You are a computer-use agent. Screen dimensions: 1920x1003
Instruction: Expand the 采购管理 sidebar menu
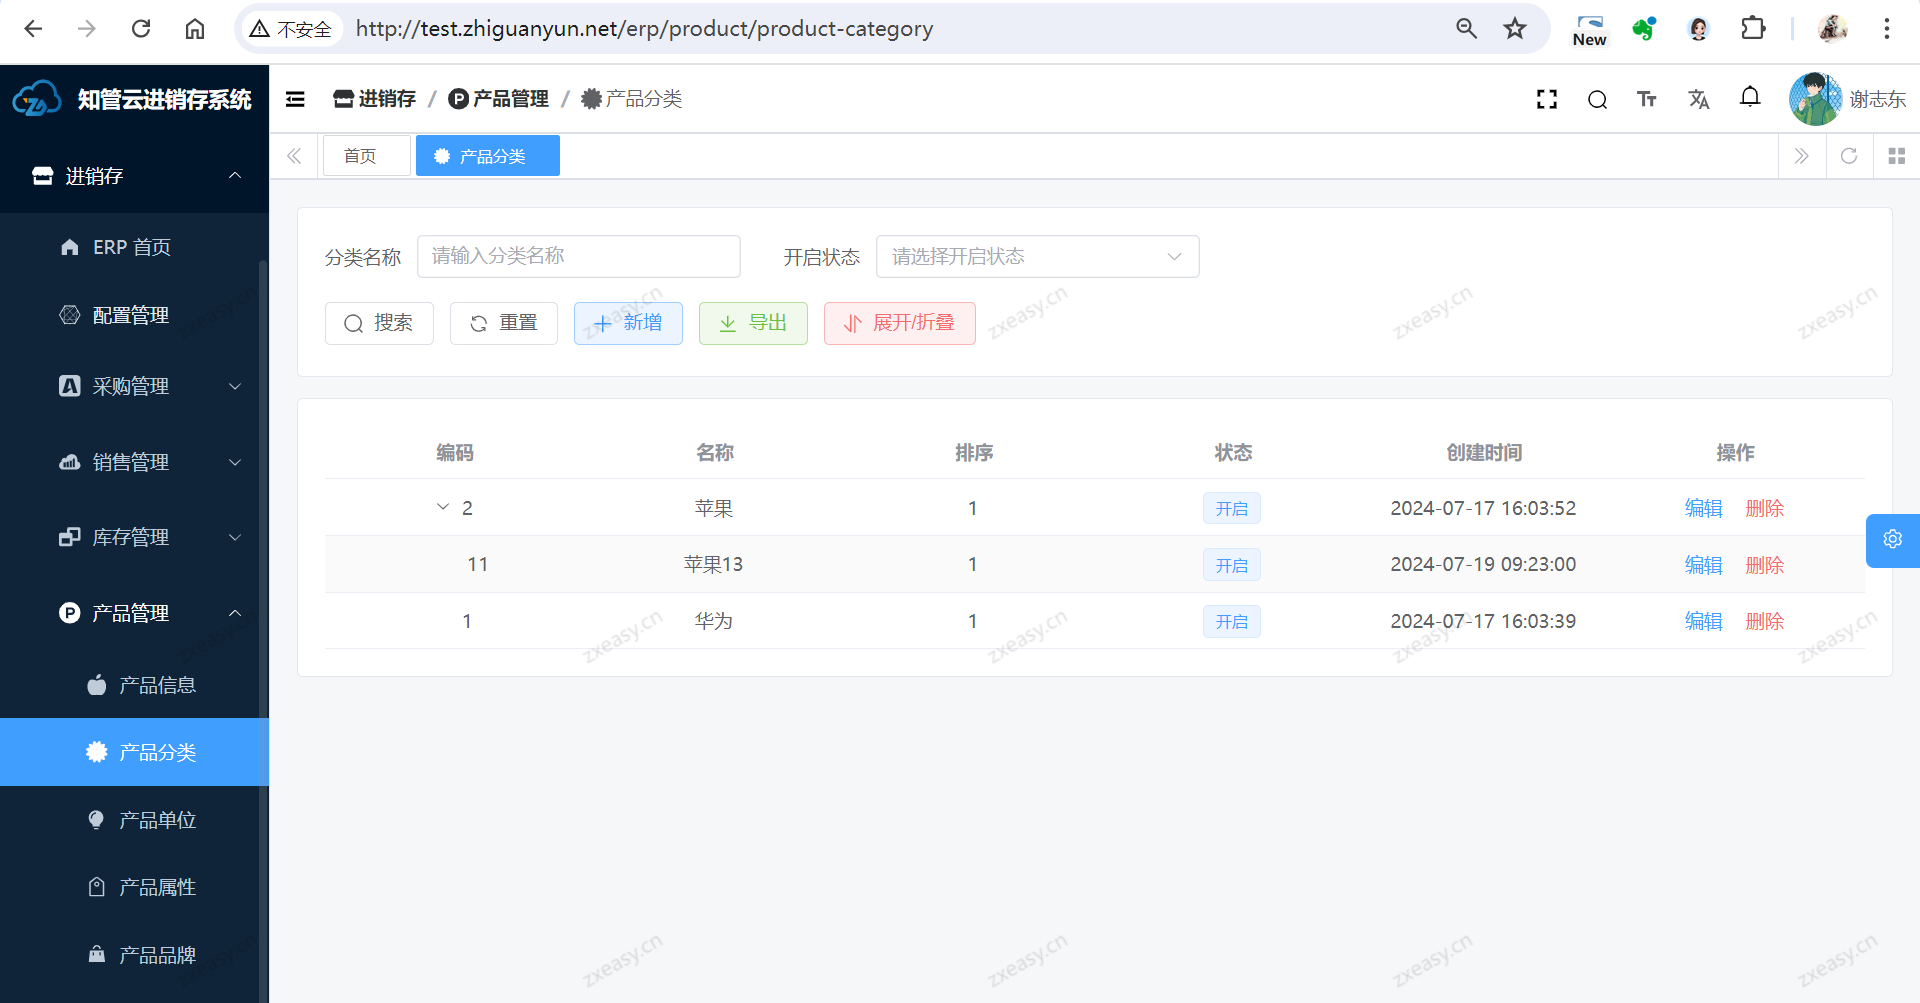tap(150, 386)
